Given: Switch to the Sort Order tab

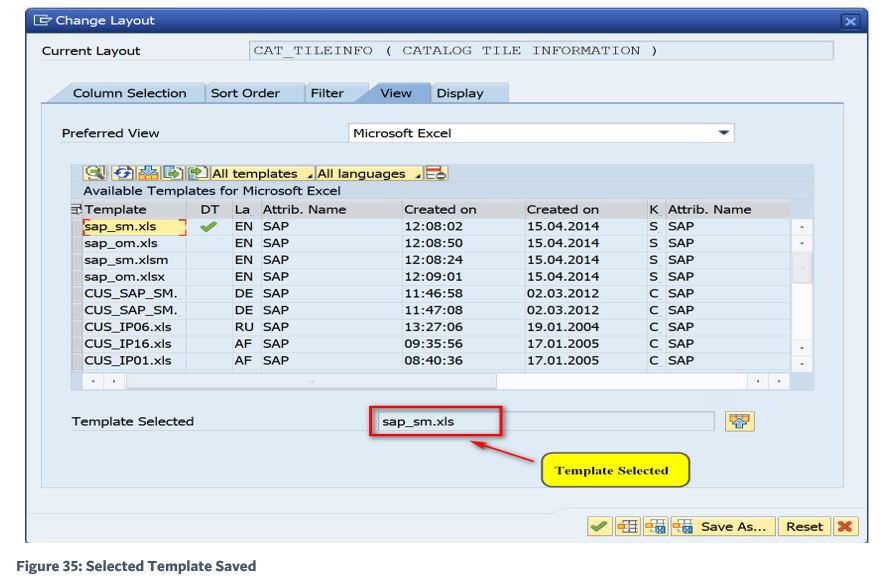Looking at the screenshot, I should [245, 93].
